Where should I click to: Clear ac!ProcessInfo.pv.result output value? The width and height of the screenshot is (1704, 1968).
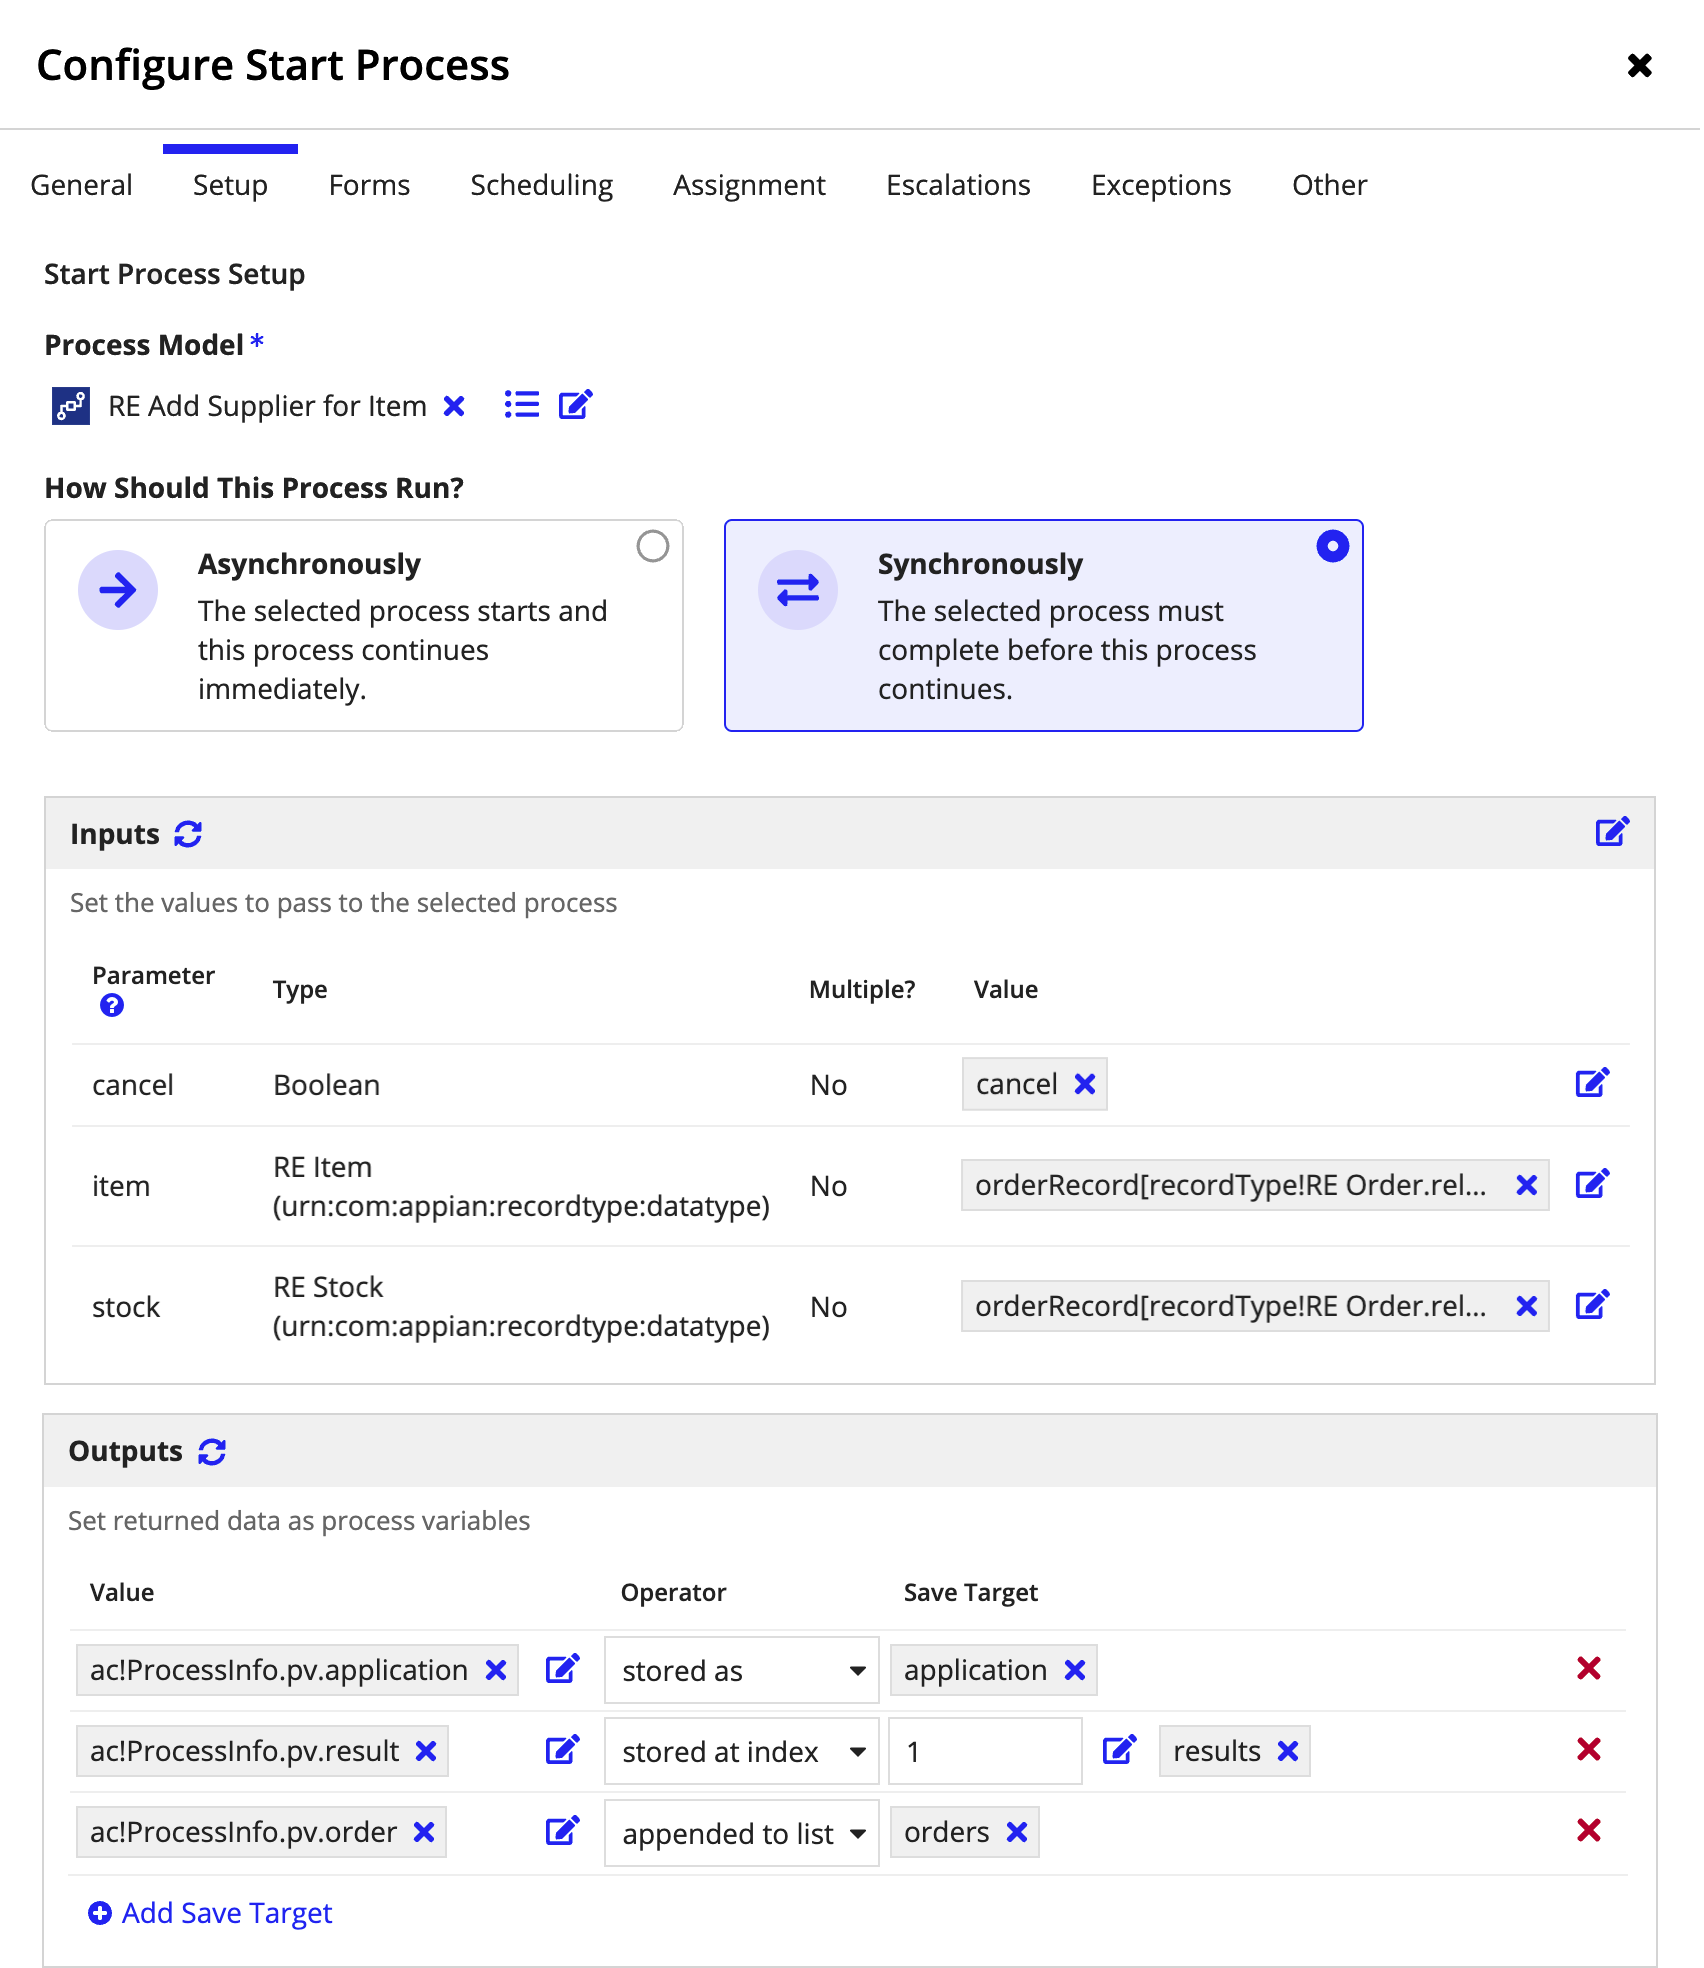coord(426,1751)
